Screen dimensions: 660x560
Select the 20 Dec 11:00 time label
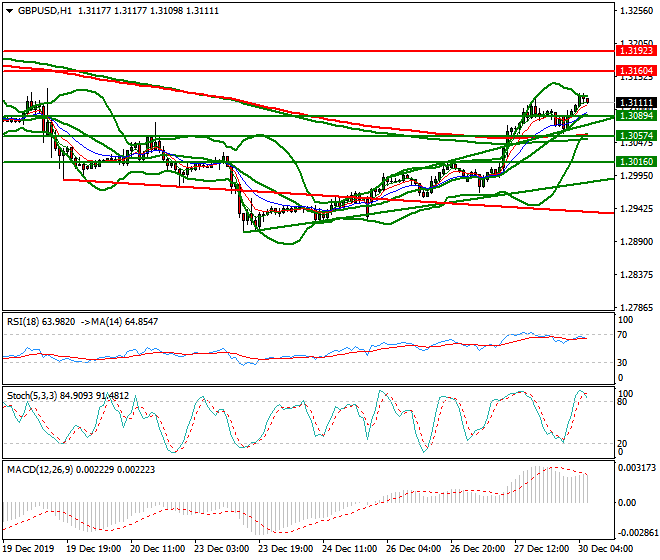point(157,549)
